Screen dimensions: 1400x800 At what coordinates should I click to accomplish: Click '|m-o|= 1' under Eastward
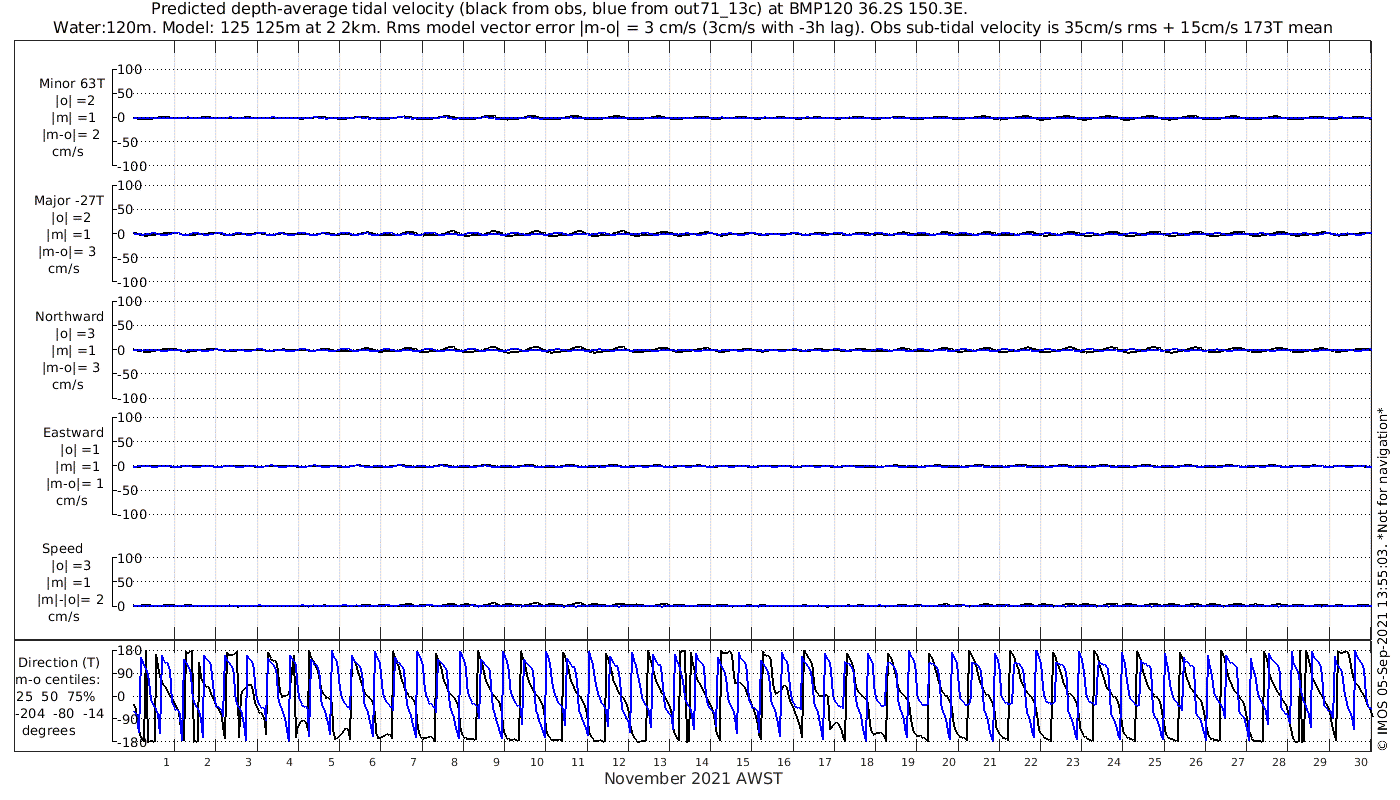point(74,483)
